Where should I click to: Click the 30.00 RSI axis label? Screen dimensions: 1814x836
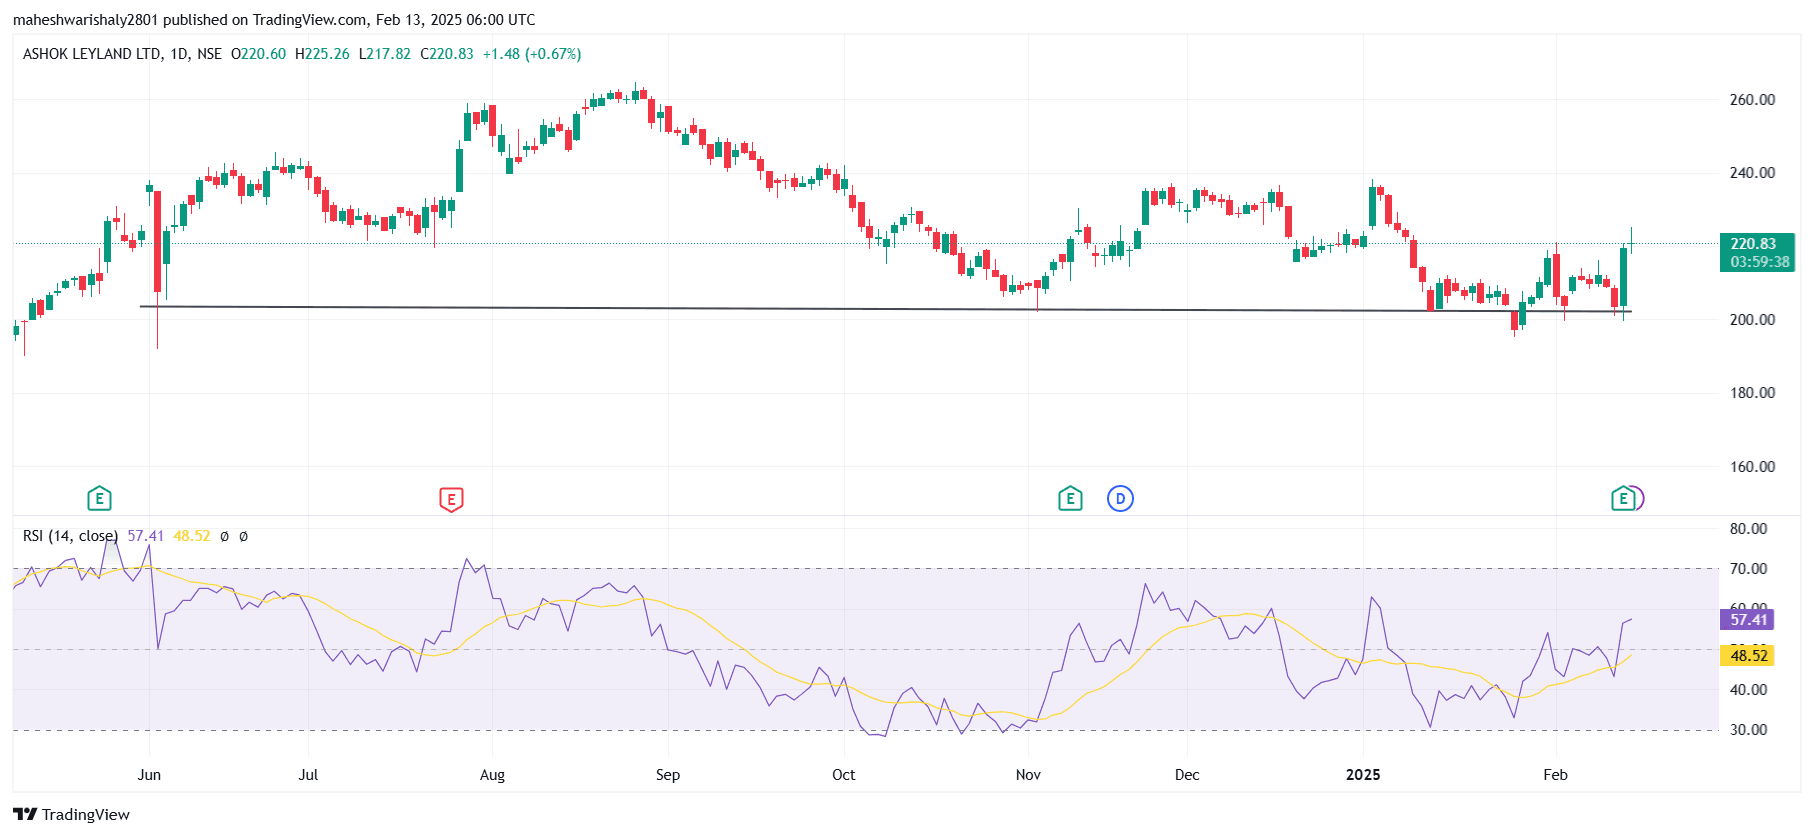pyautogui.click(x=1749, y=730)
